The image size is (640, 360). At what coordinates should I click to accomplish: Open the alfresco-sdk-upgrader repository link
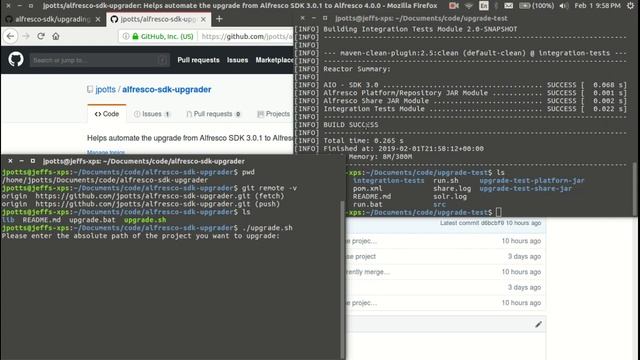tap(167, 89)
